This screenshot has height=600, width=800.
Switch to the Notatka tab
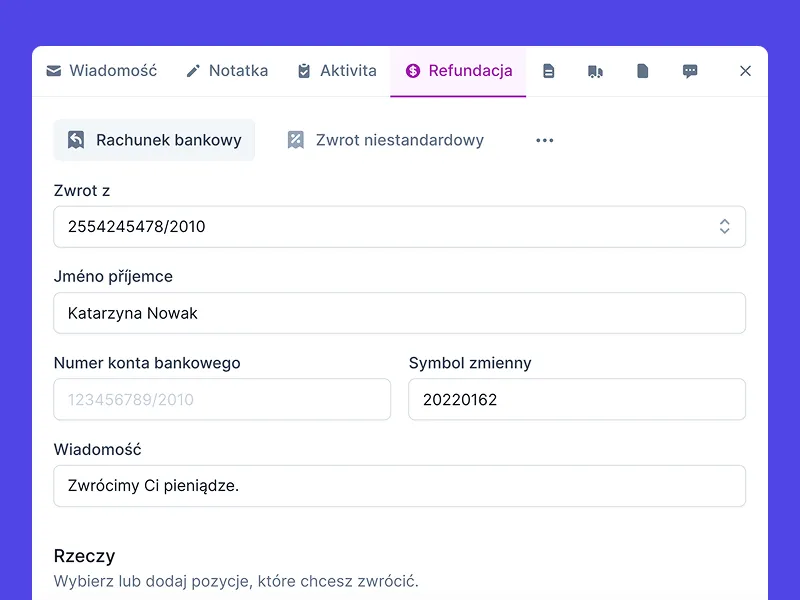click(227, 70)
